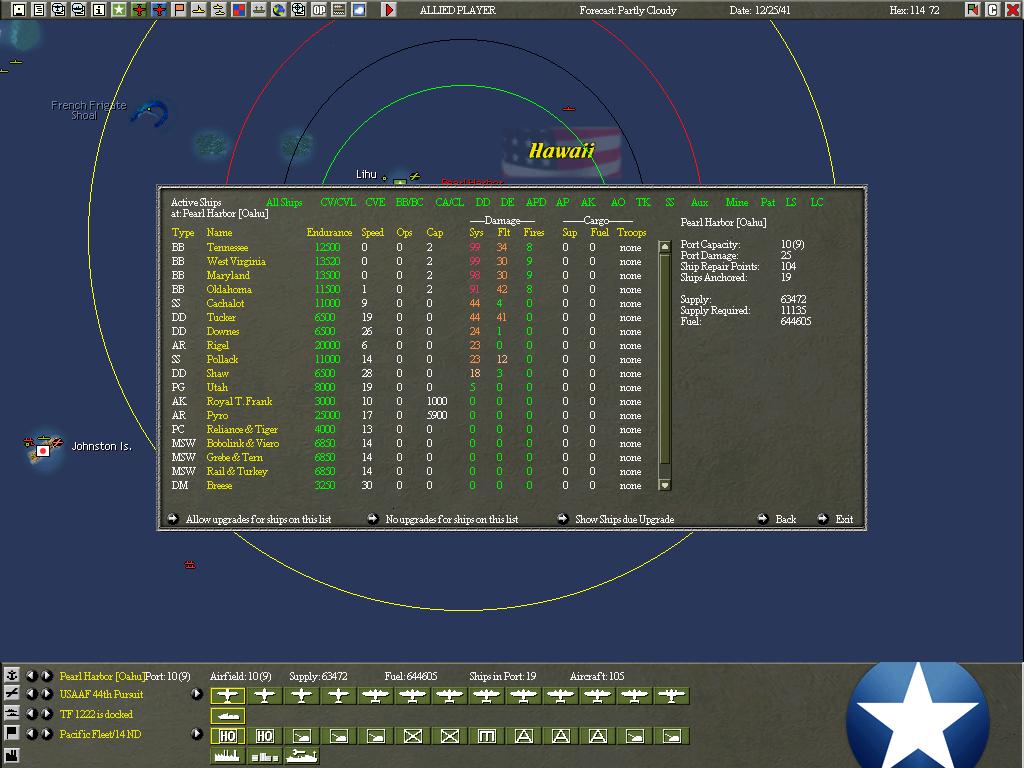Toggle the BB/BC ship type filter
The height and width of the screenshot is (768, 1024).
point(409,202)
